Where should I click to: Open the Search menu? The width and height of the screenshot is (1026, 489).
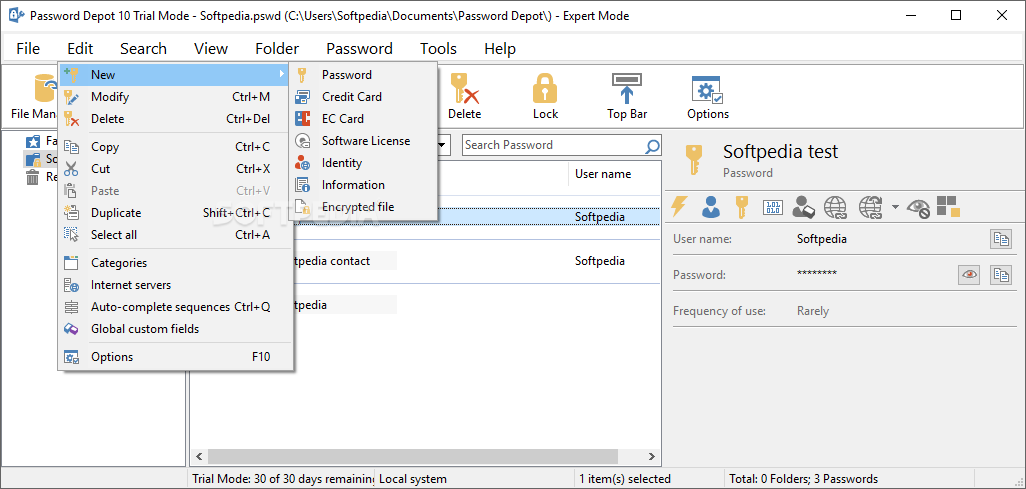coord(143,48)
